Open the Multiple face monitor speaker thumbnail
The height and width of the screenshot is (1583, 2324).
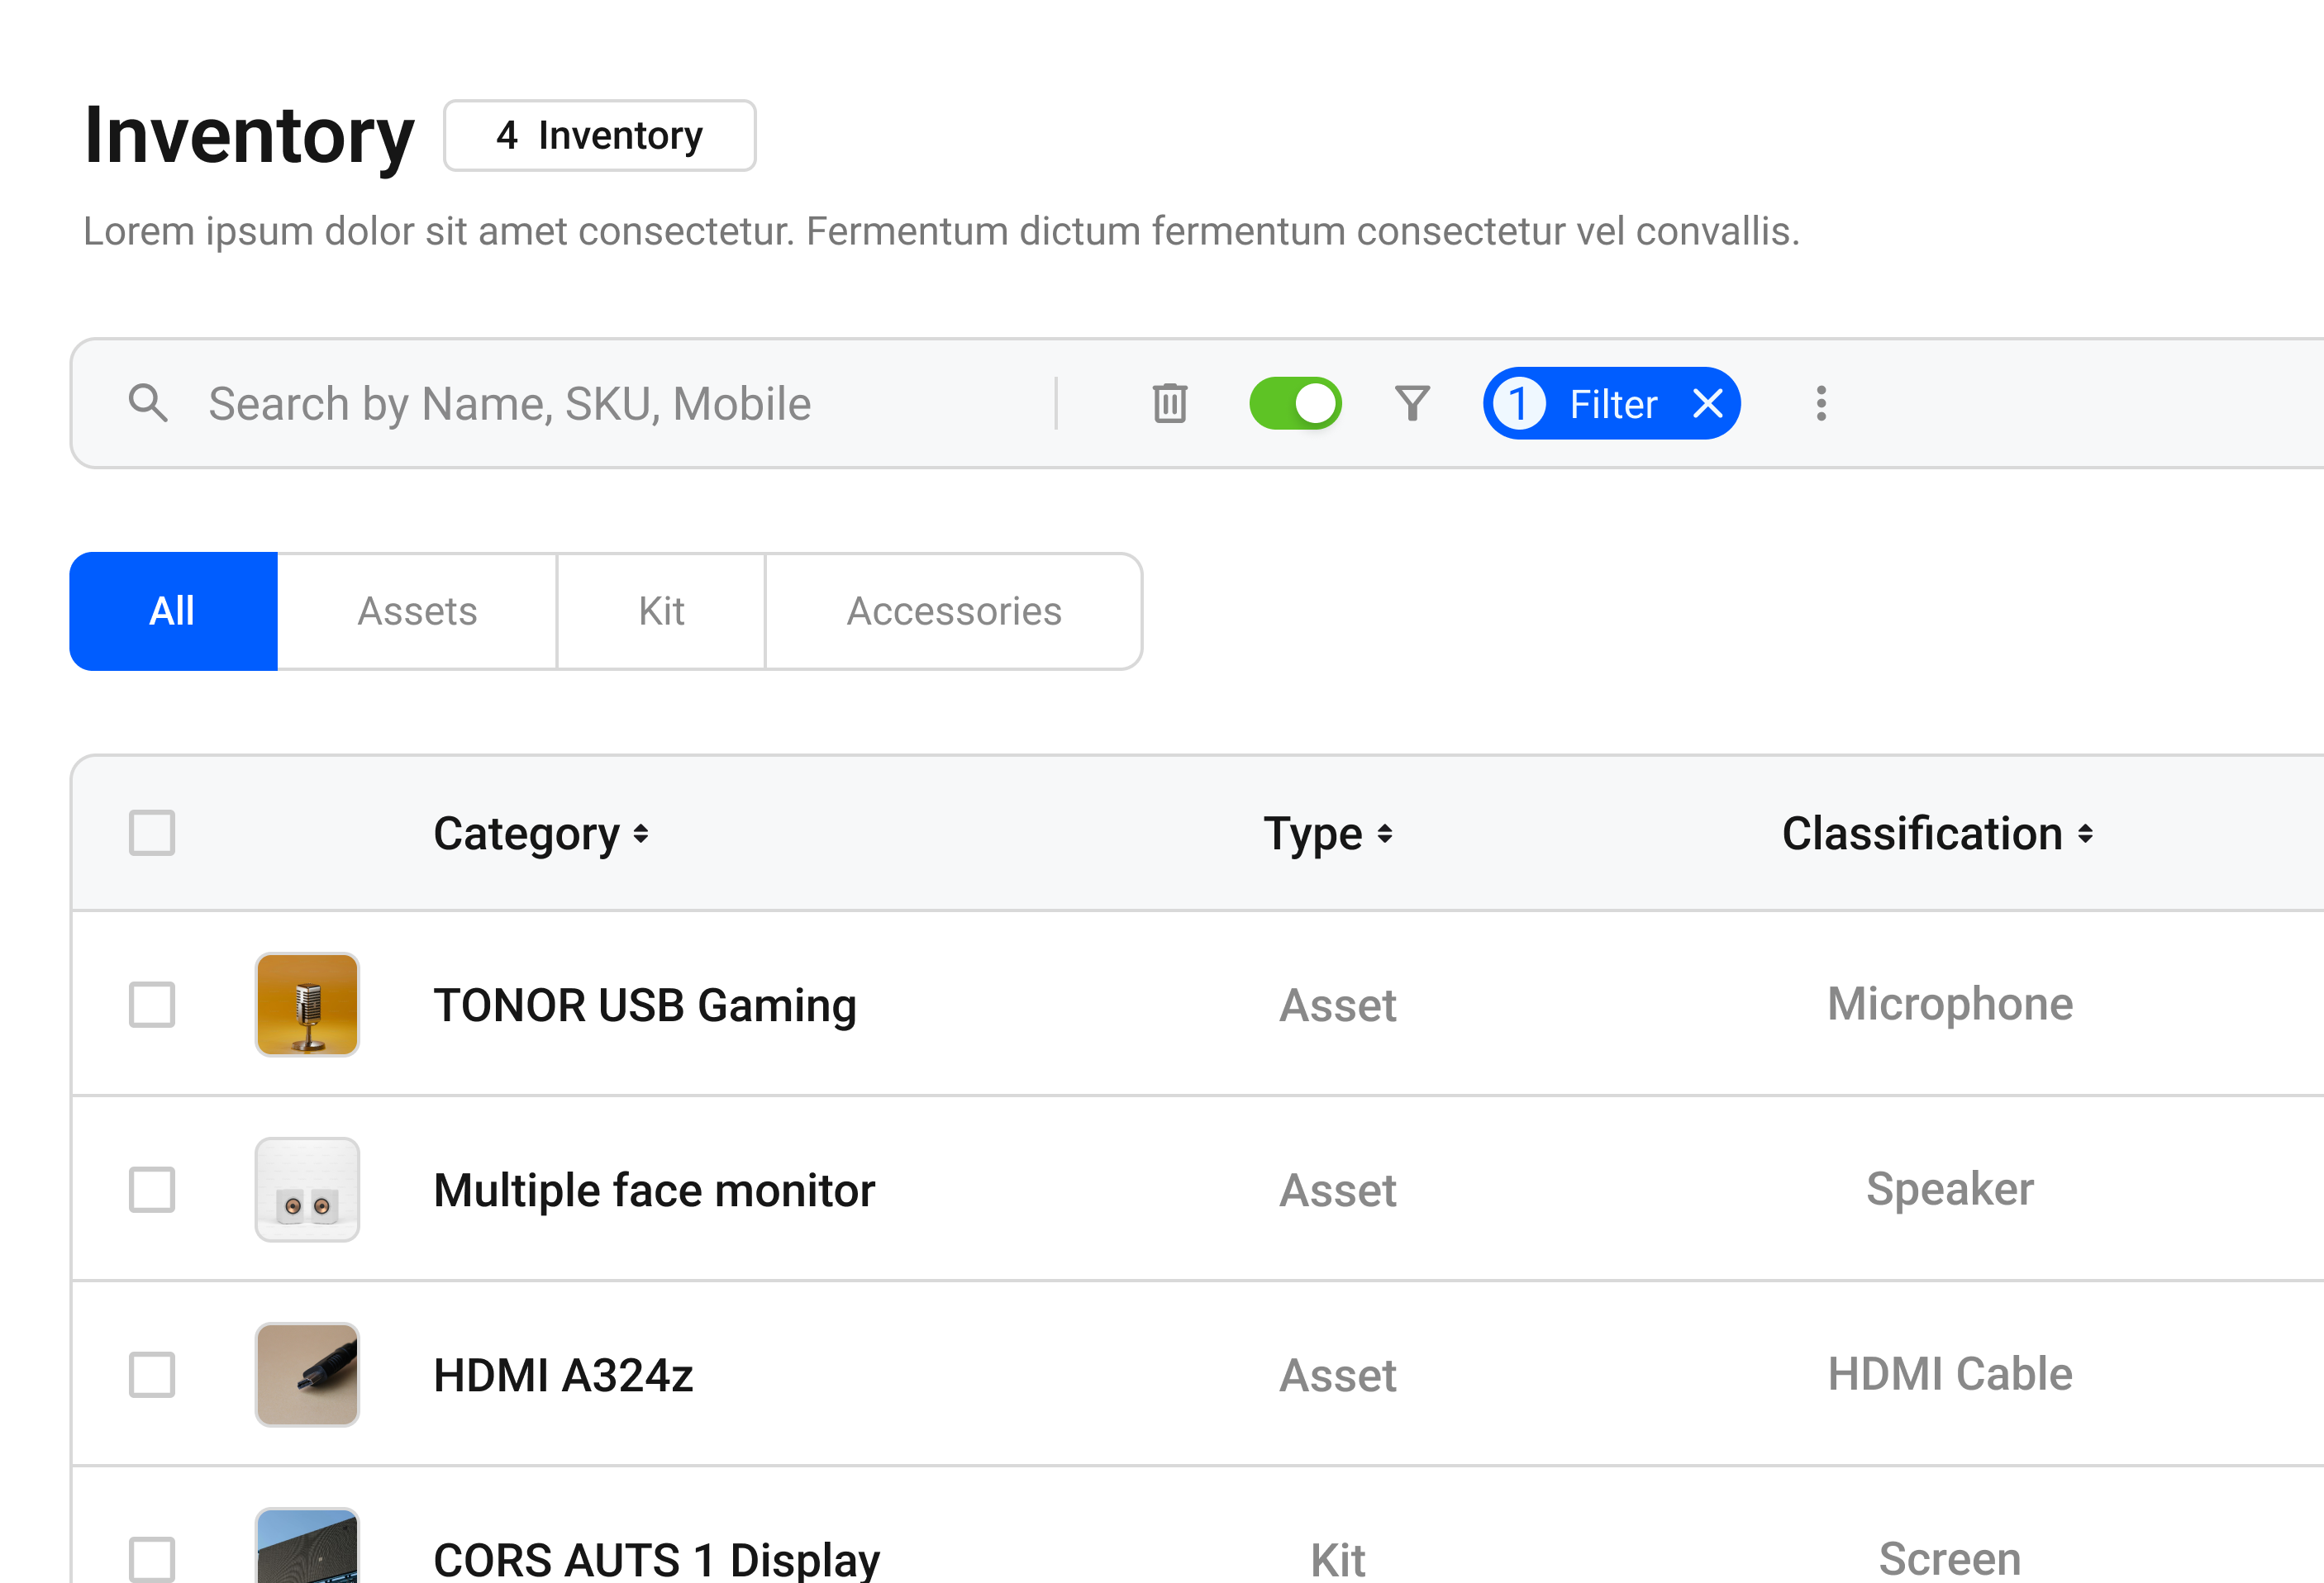pyautogui.click(x=307, y=1189)
